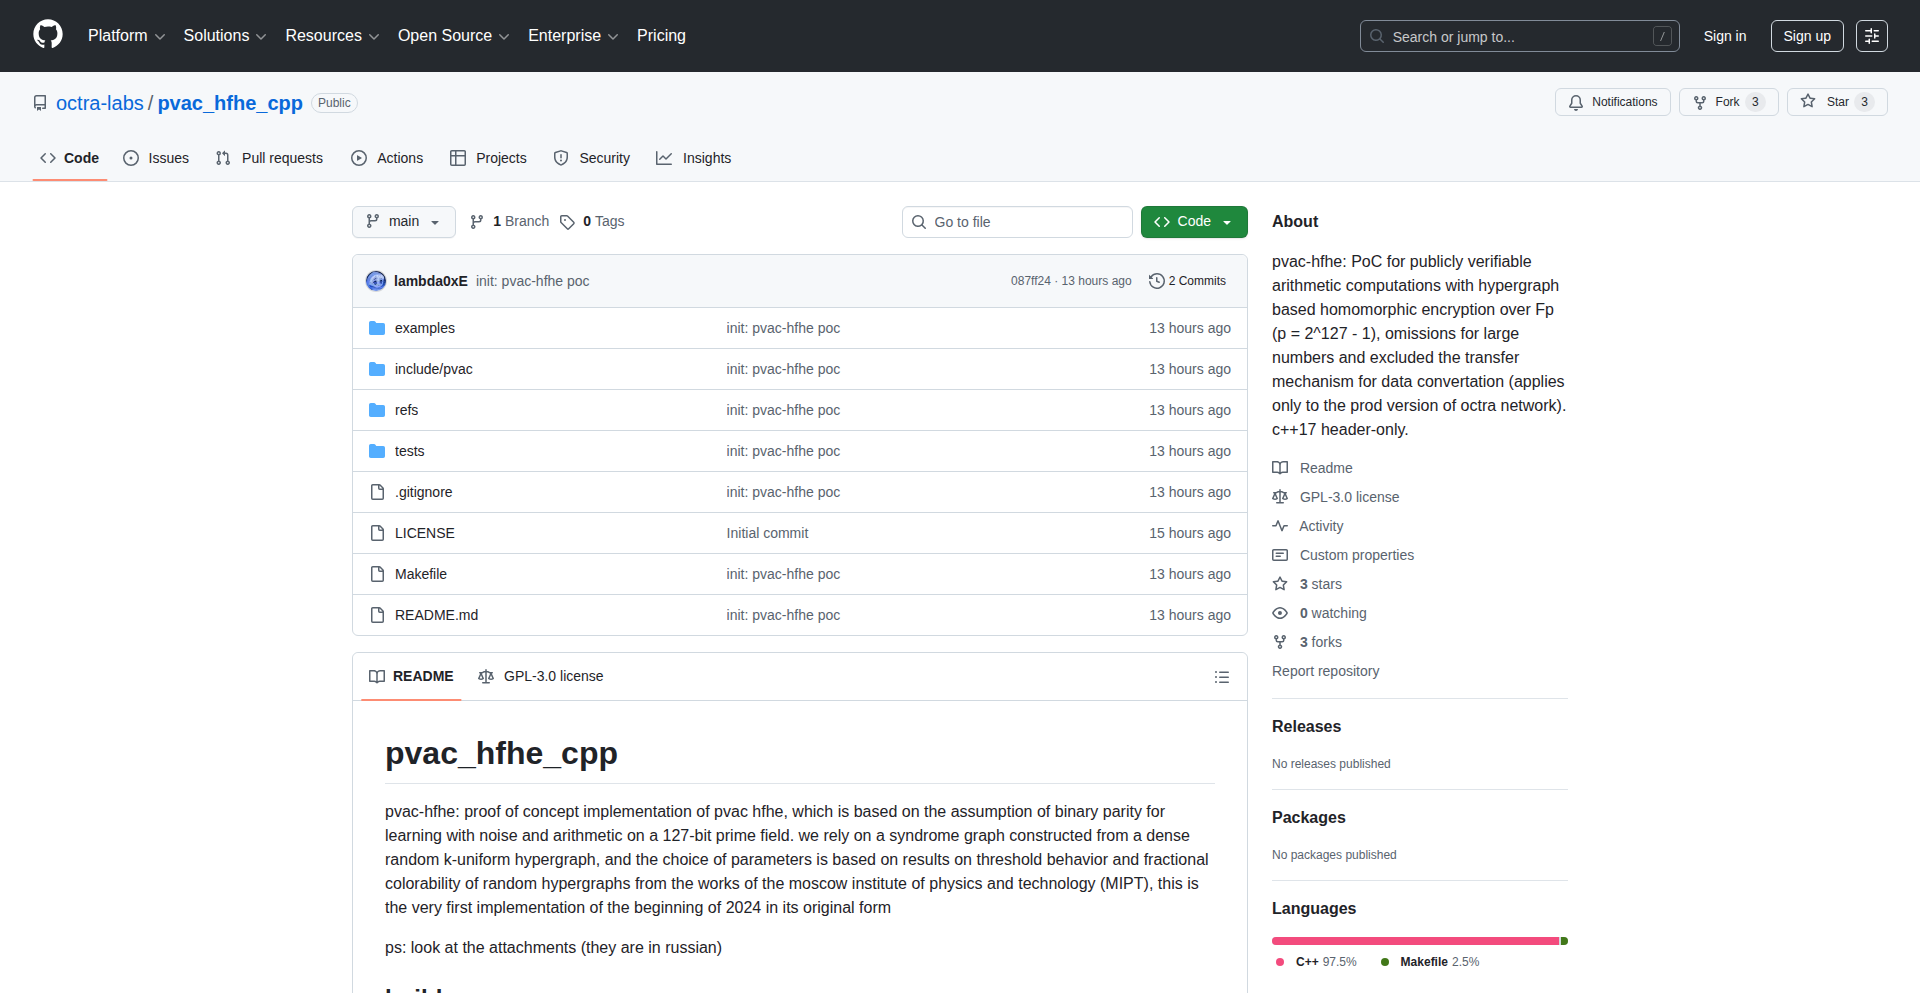Screen dimensions: 1920x993
Task: Open the GPL-3.0 license tab in README
Action: [x=541, y=676]
